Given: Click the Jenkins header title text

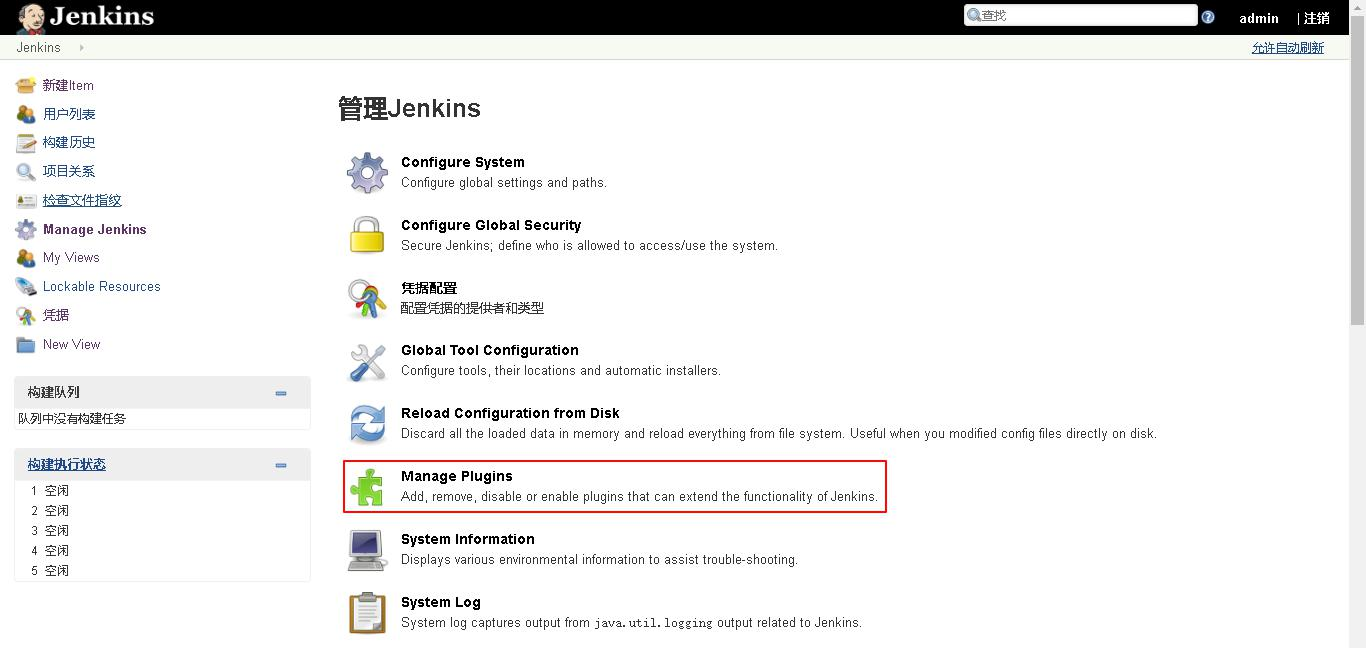Looking at the screenshot, I should [102, 16].
